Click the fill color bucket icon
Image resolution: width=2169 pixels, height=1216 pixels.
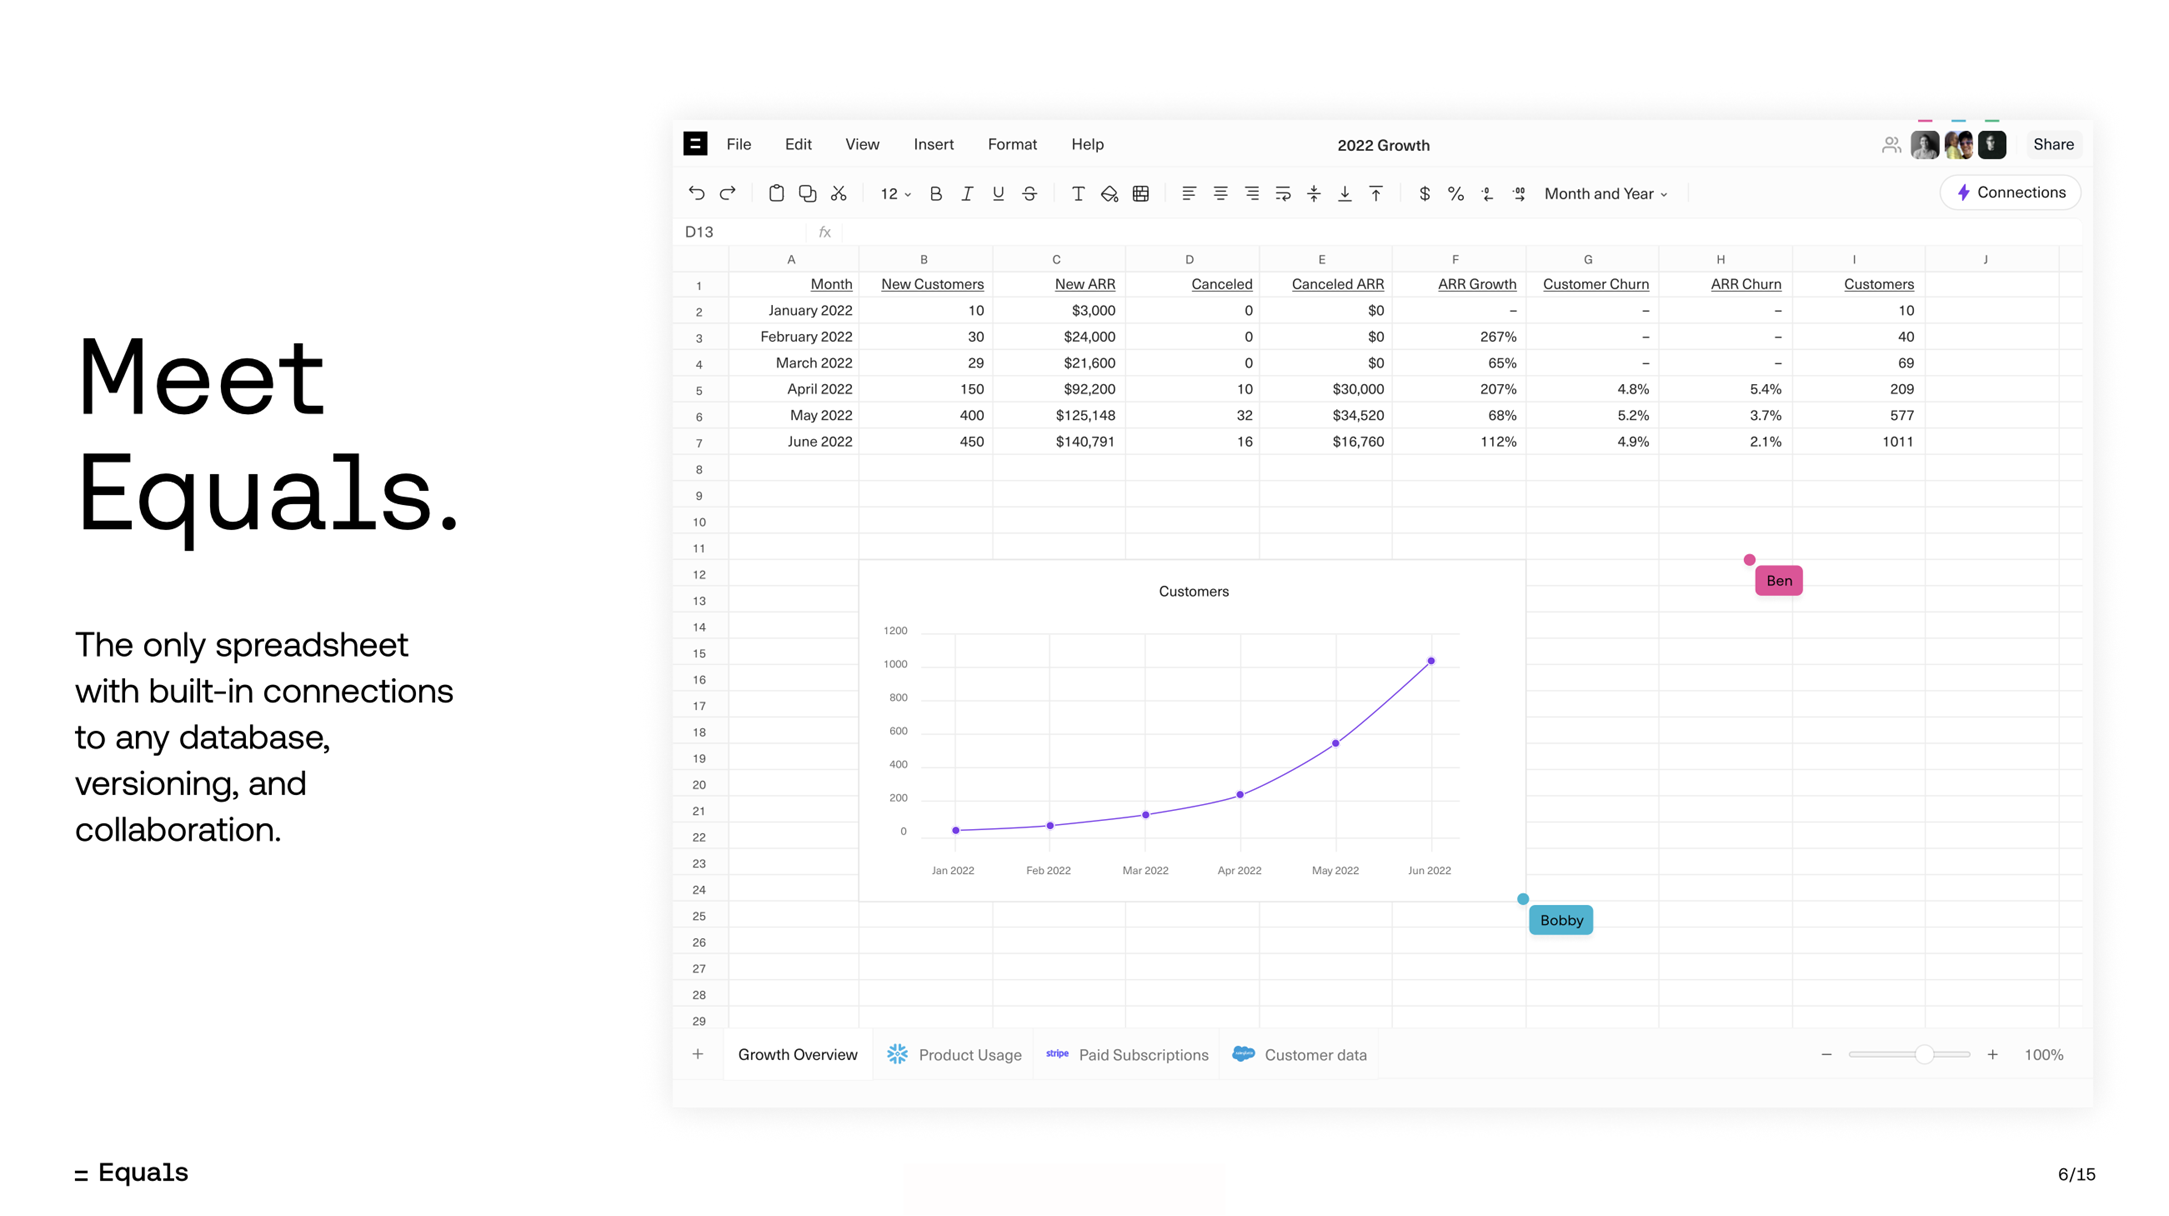point(1109,193)
